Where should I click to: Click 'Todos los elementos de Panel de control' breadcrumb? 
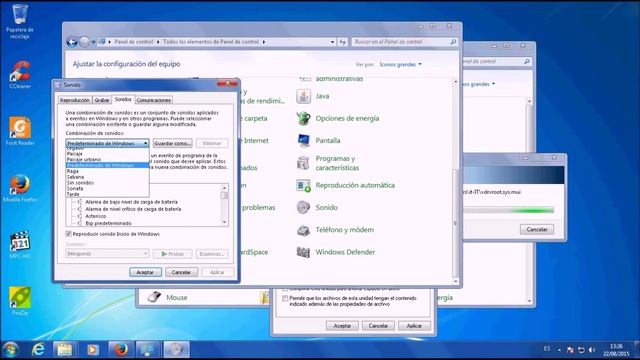[x=211, y=42]
